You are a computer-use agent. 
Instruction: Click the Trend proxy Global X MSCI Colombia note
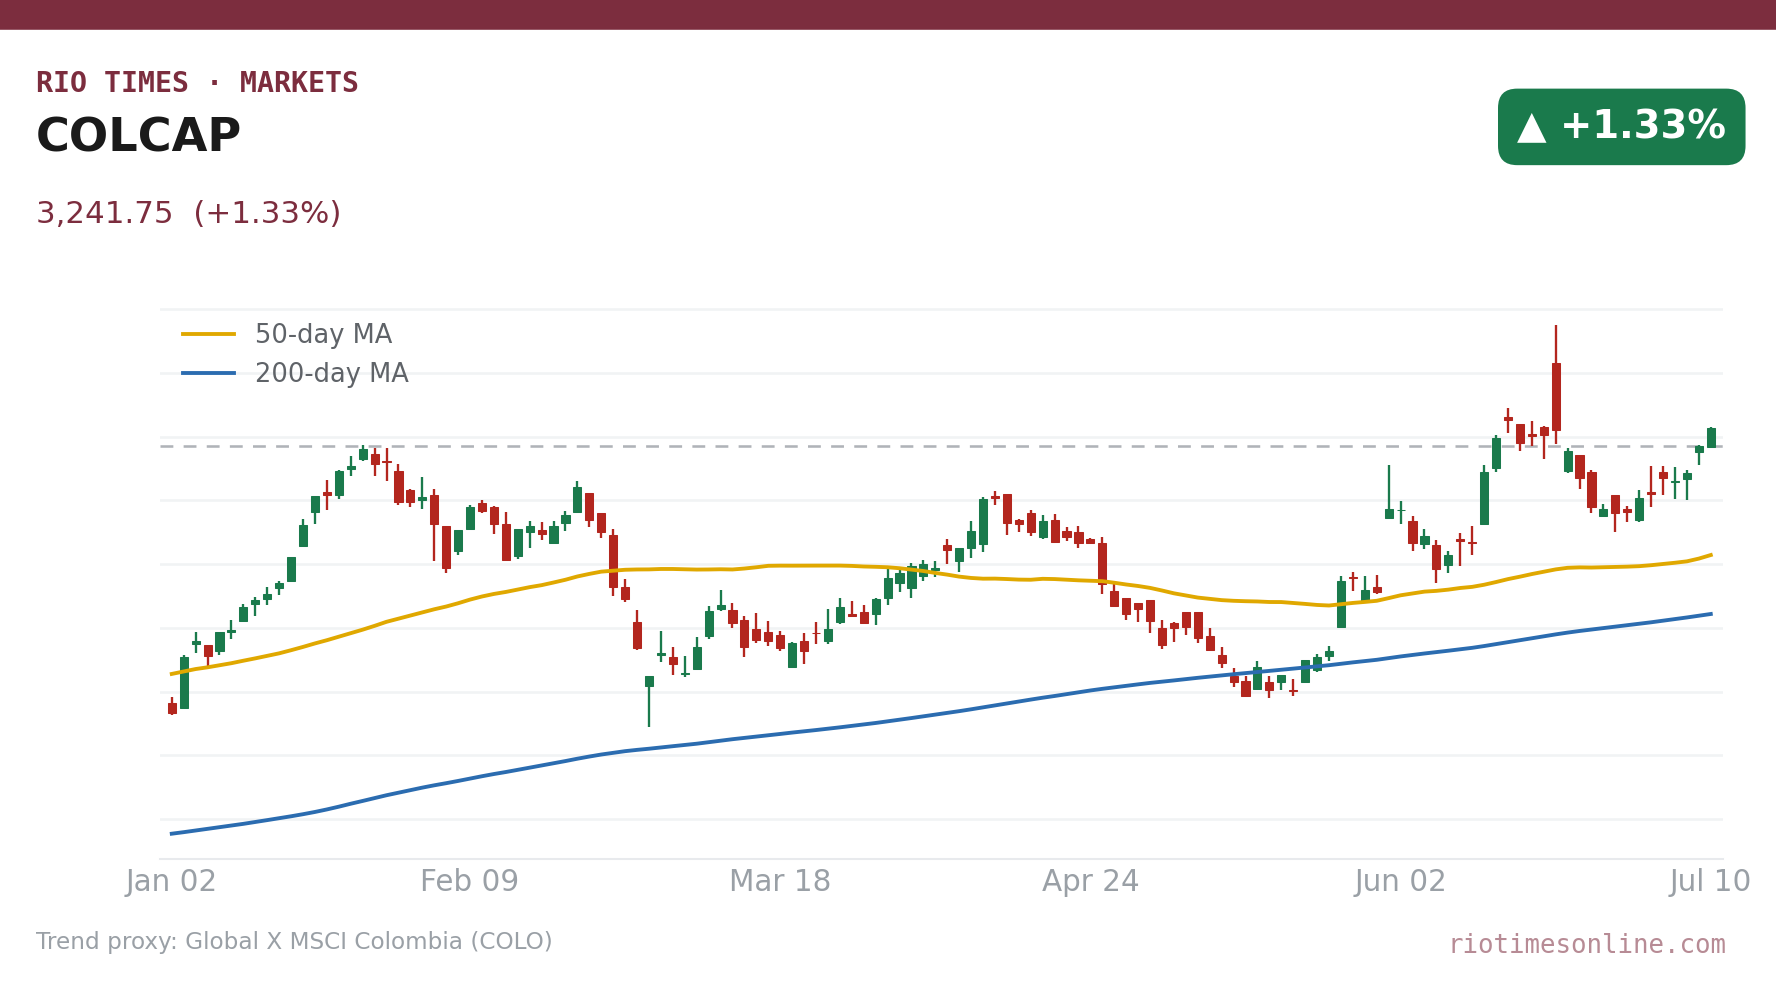(x=294, y=942)
